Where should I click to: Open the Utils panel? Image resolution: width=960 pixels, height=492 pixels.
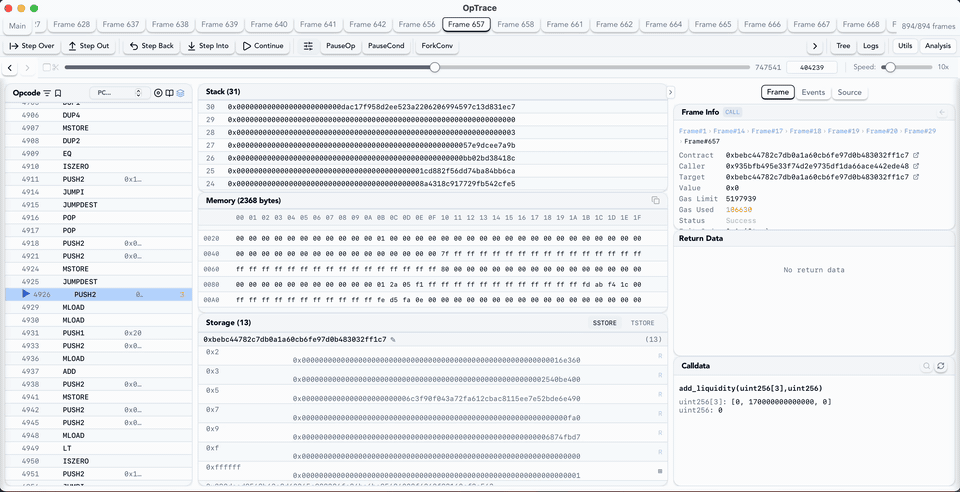point(906,46)
